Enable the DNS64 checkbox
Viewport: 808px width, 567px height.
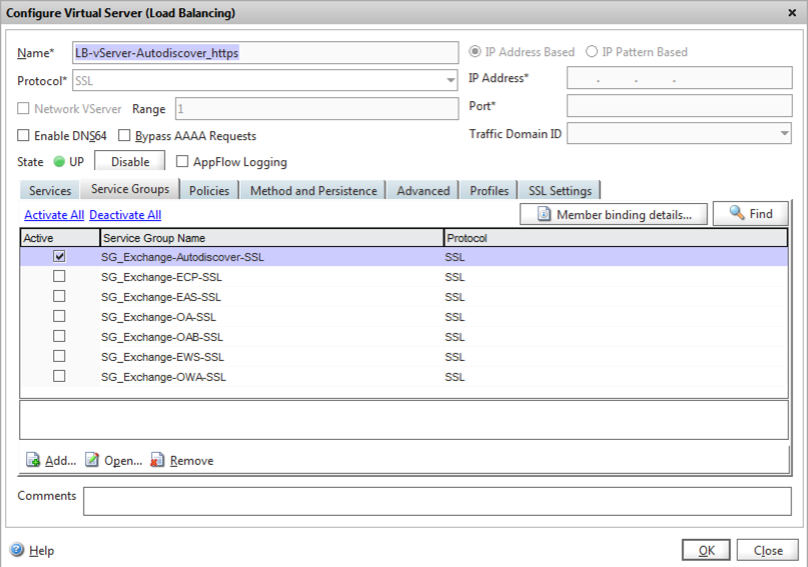(x=24, y=136)
